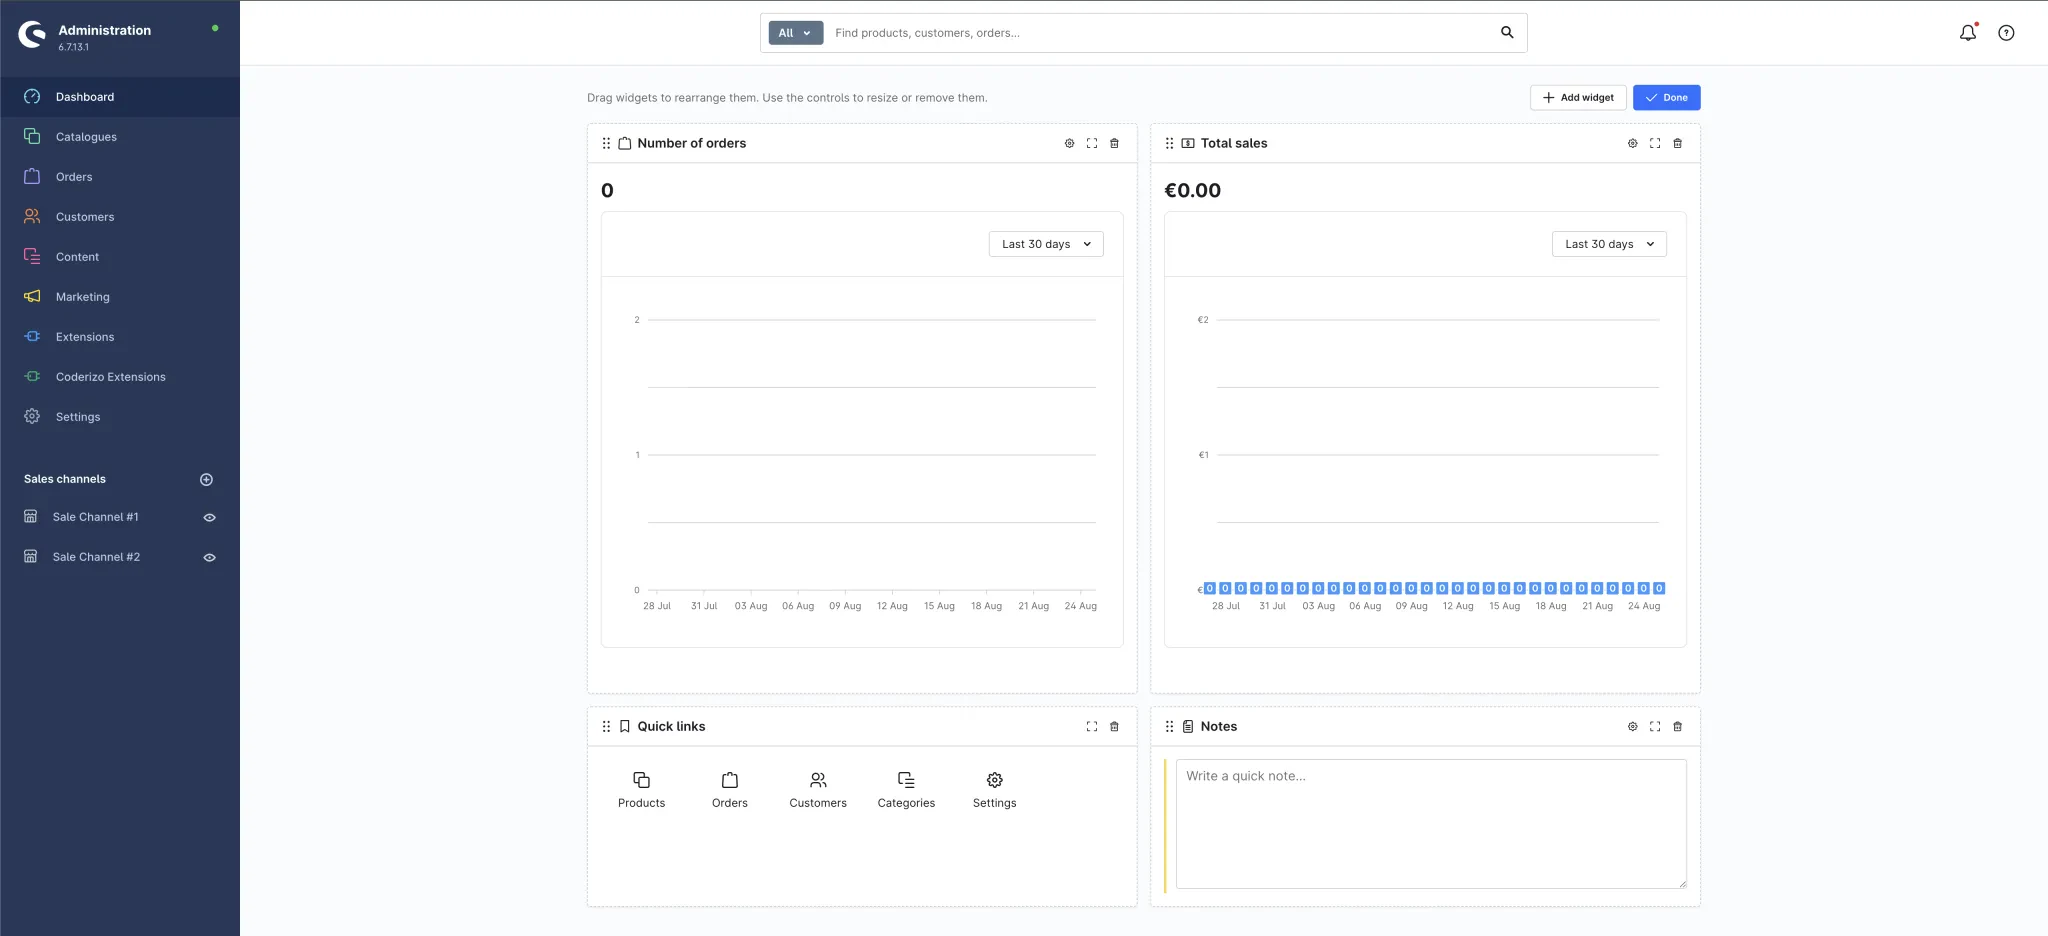Open Orders in sidebar menu
This screenshot has width=2048, height=936.
120,177
